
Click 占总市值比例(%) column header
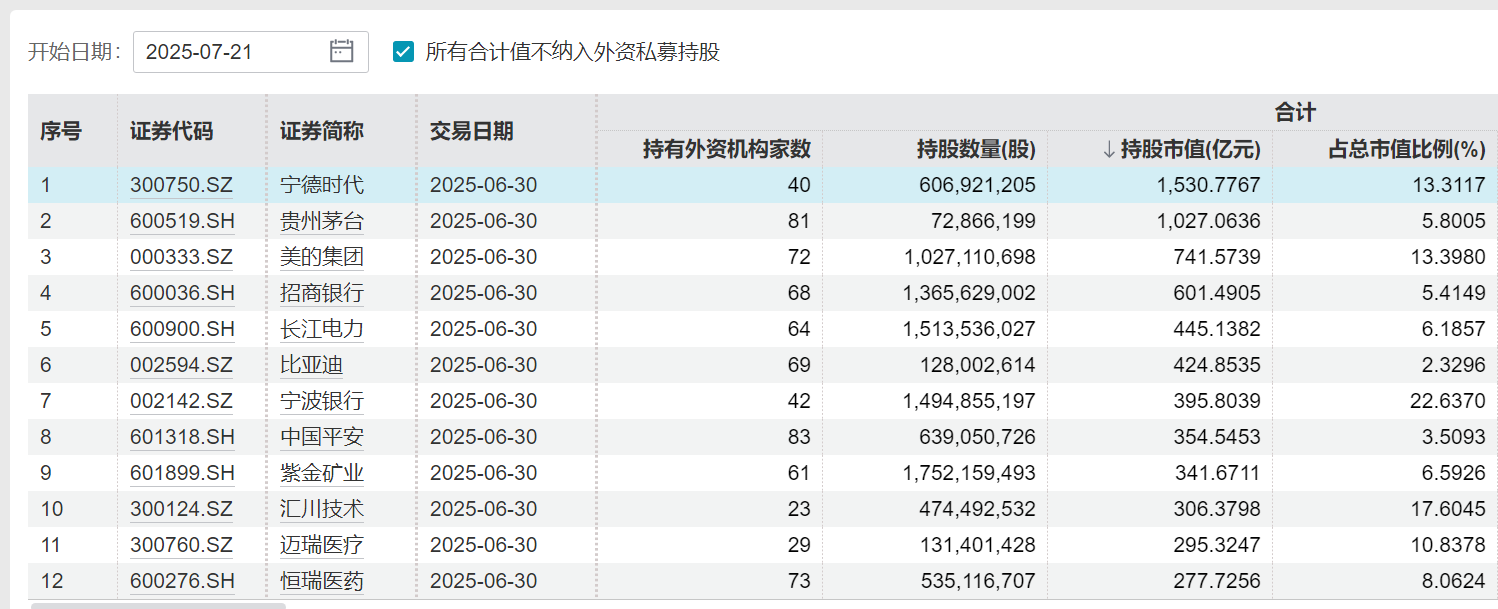click(1406, 150)
